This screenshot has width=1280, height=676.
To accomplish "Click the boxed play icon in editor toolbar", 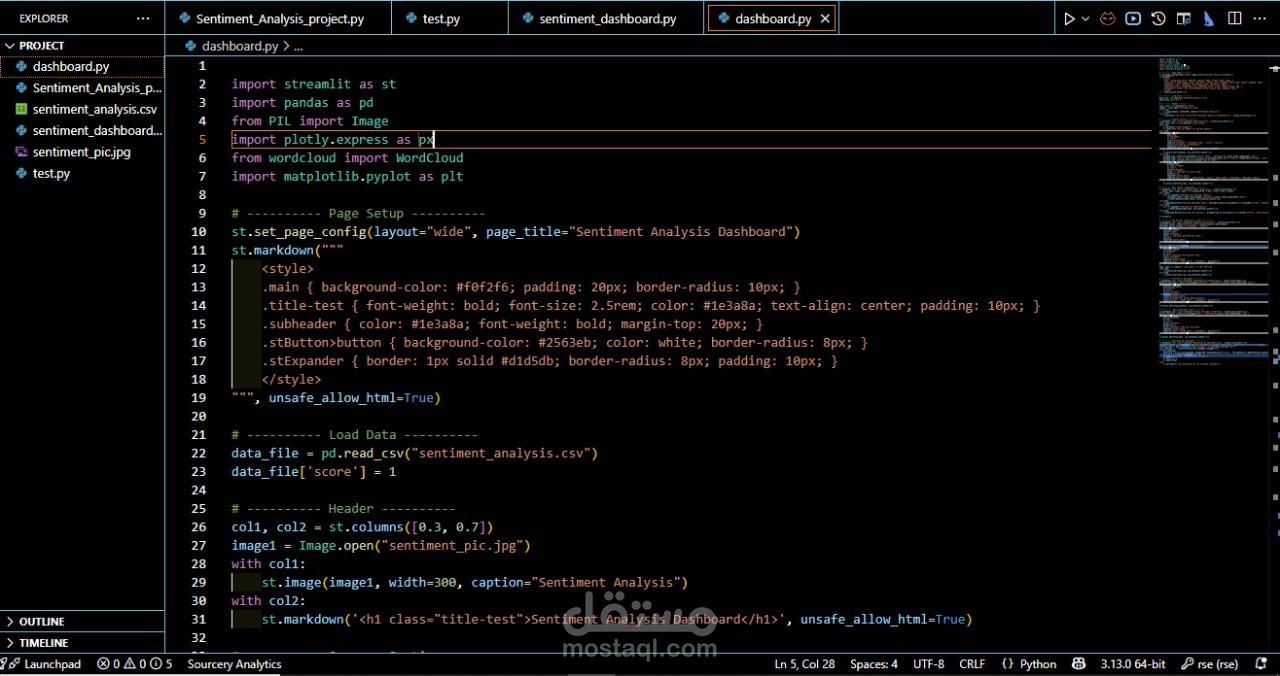I will 1133,19.
